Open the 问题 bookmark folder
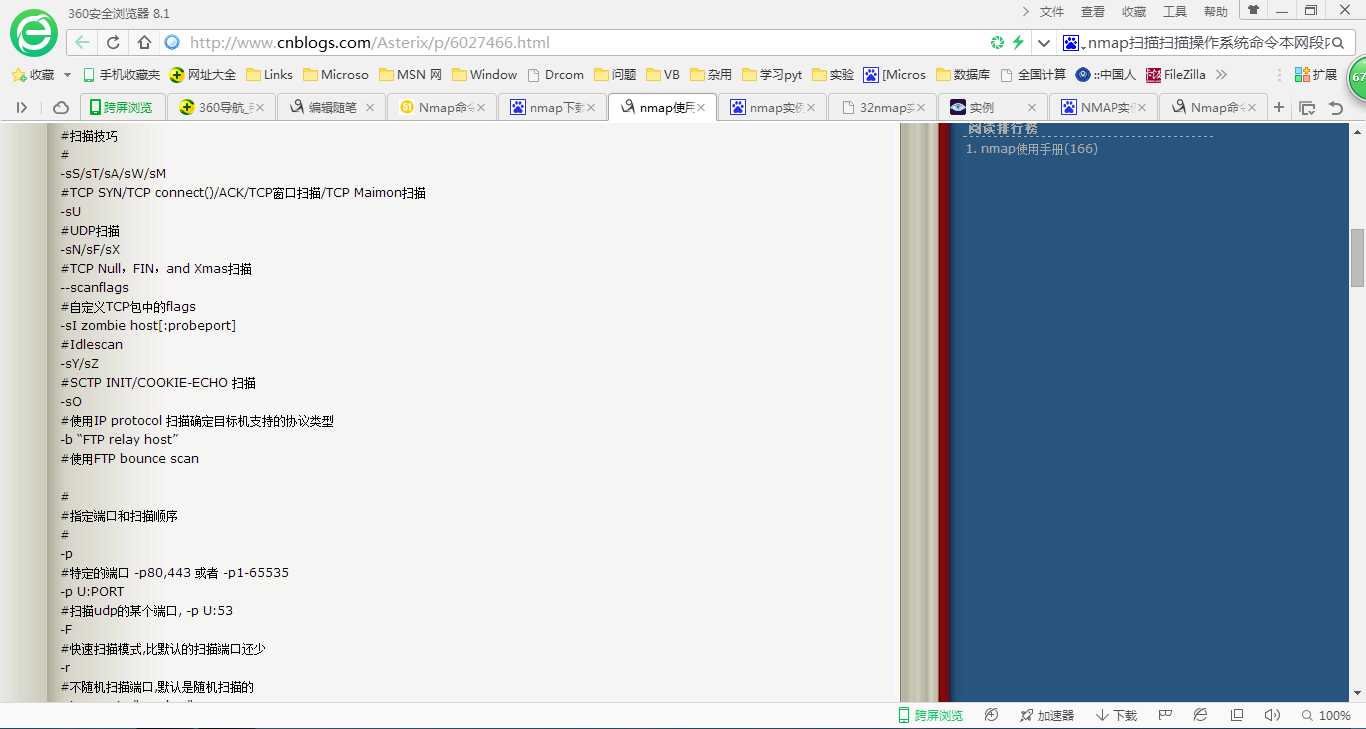The height and width of the screenshot is (729, 1366). 615,75
